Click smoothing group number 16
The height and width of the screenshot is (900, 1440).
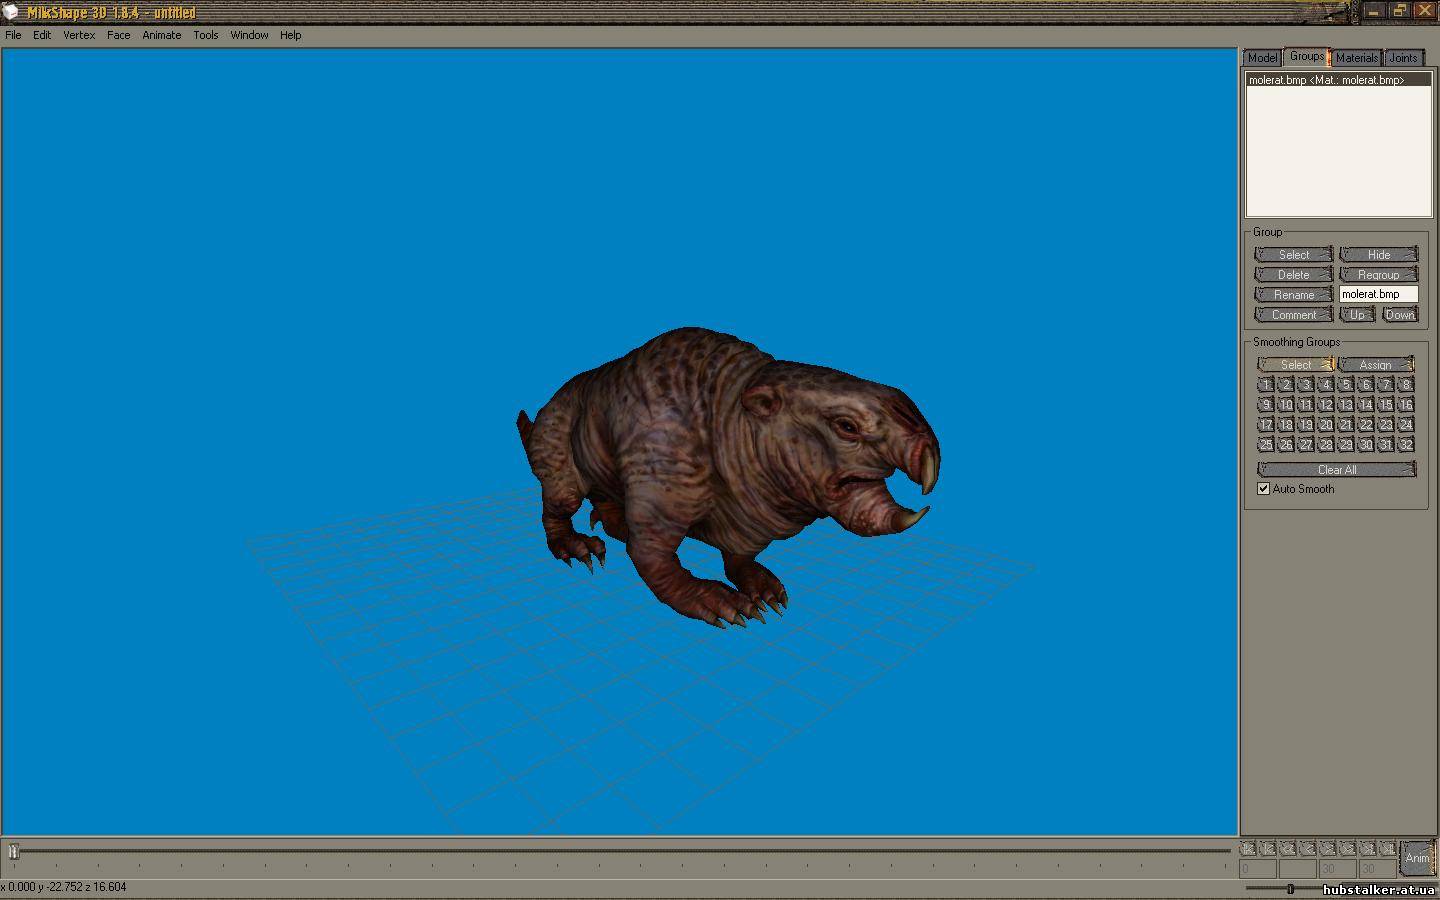click(x=1406, y=404)
